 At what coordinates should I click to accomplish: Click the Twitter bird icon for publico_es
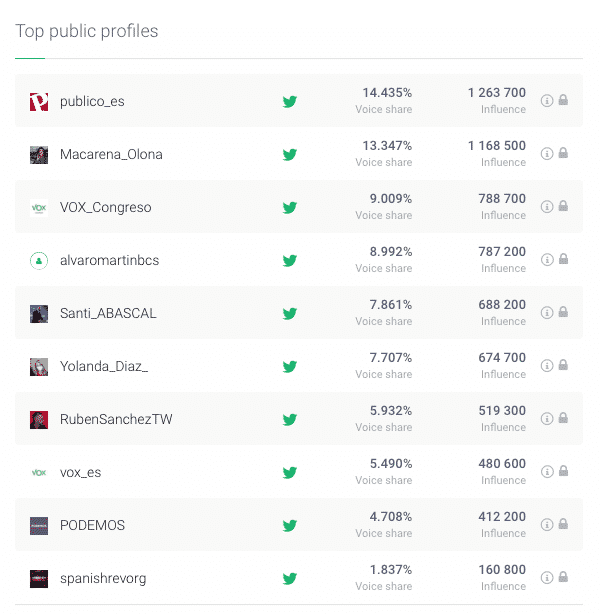click(289, 101)
